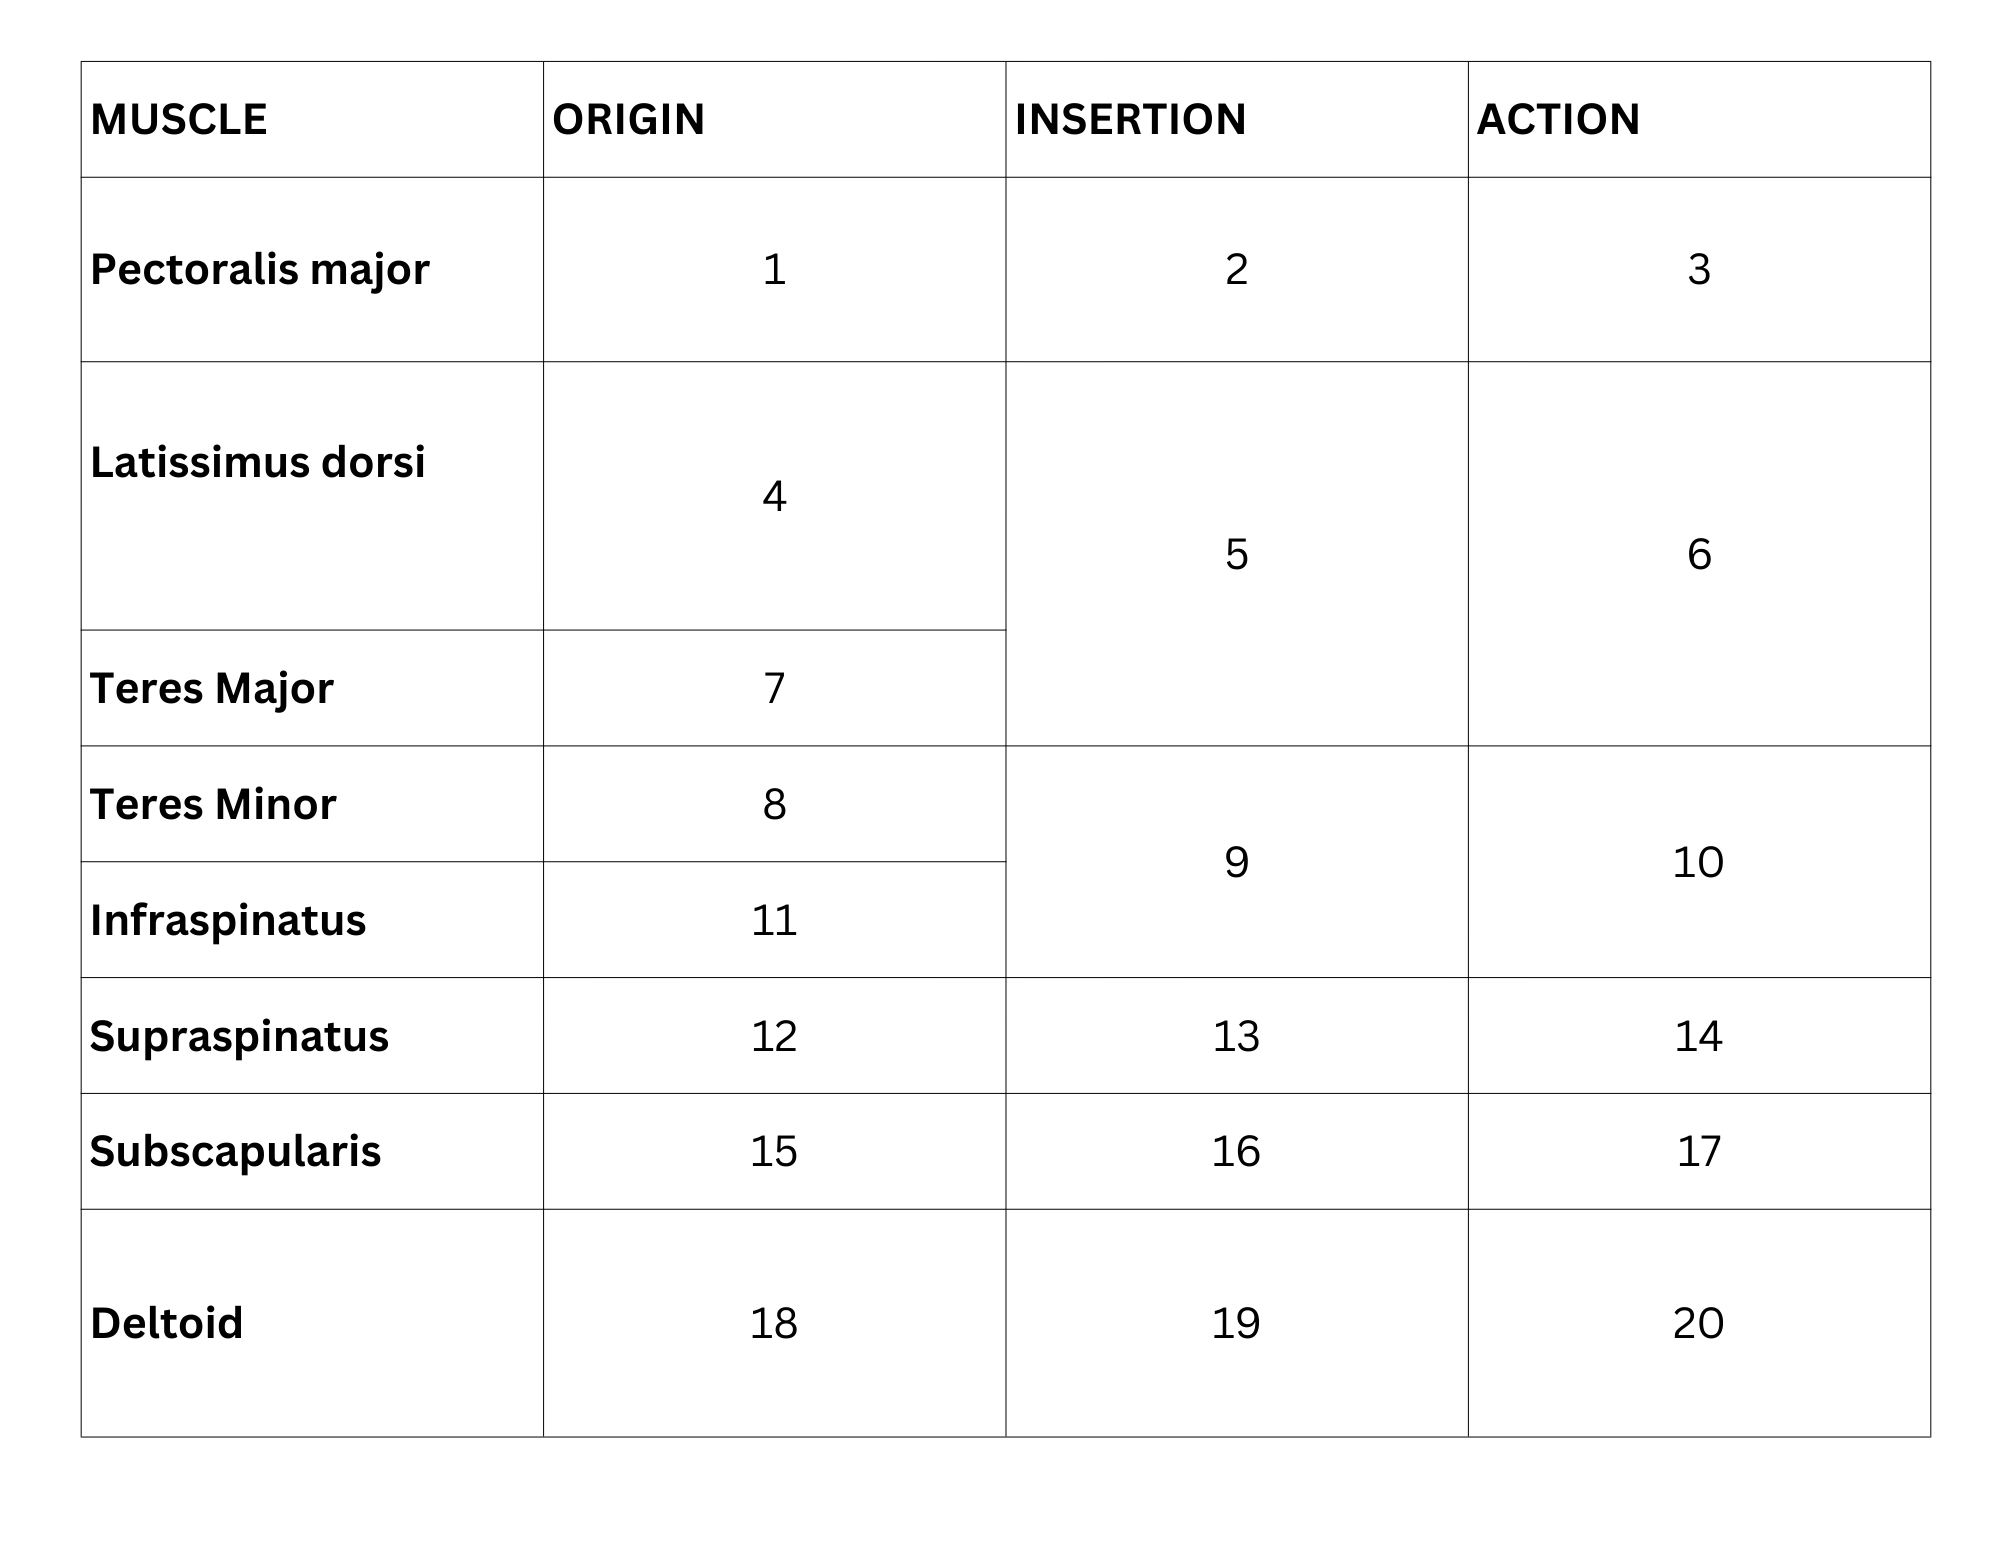
Task: Click the cell numbered 16
Action: click(x=1236, y=1151)
